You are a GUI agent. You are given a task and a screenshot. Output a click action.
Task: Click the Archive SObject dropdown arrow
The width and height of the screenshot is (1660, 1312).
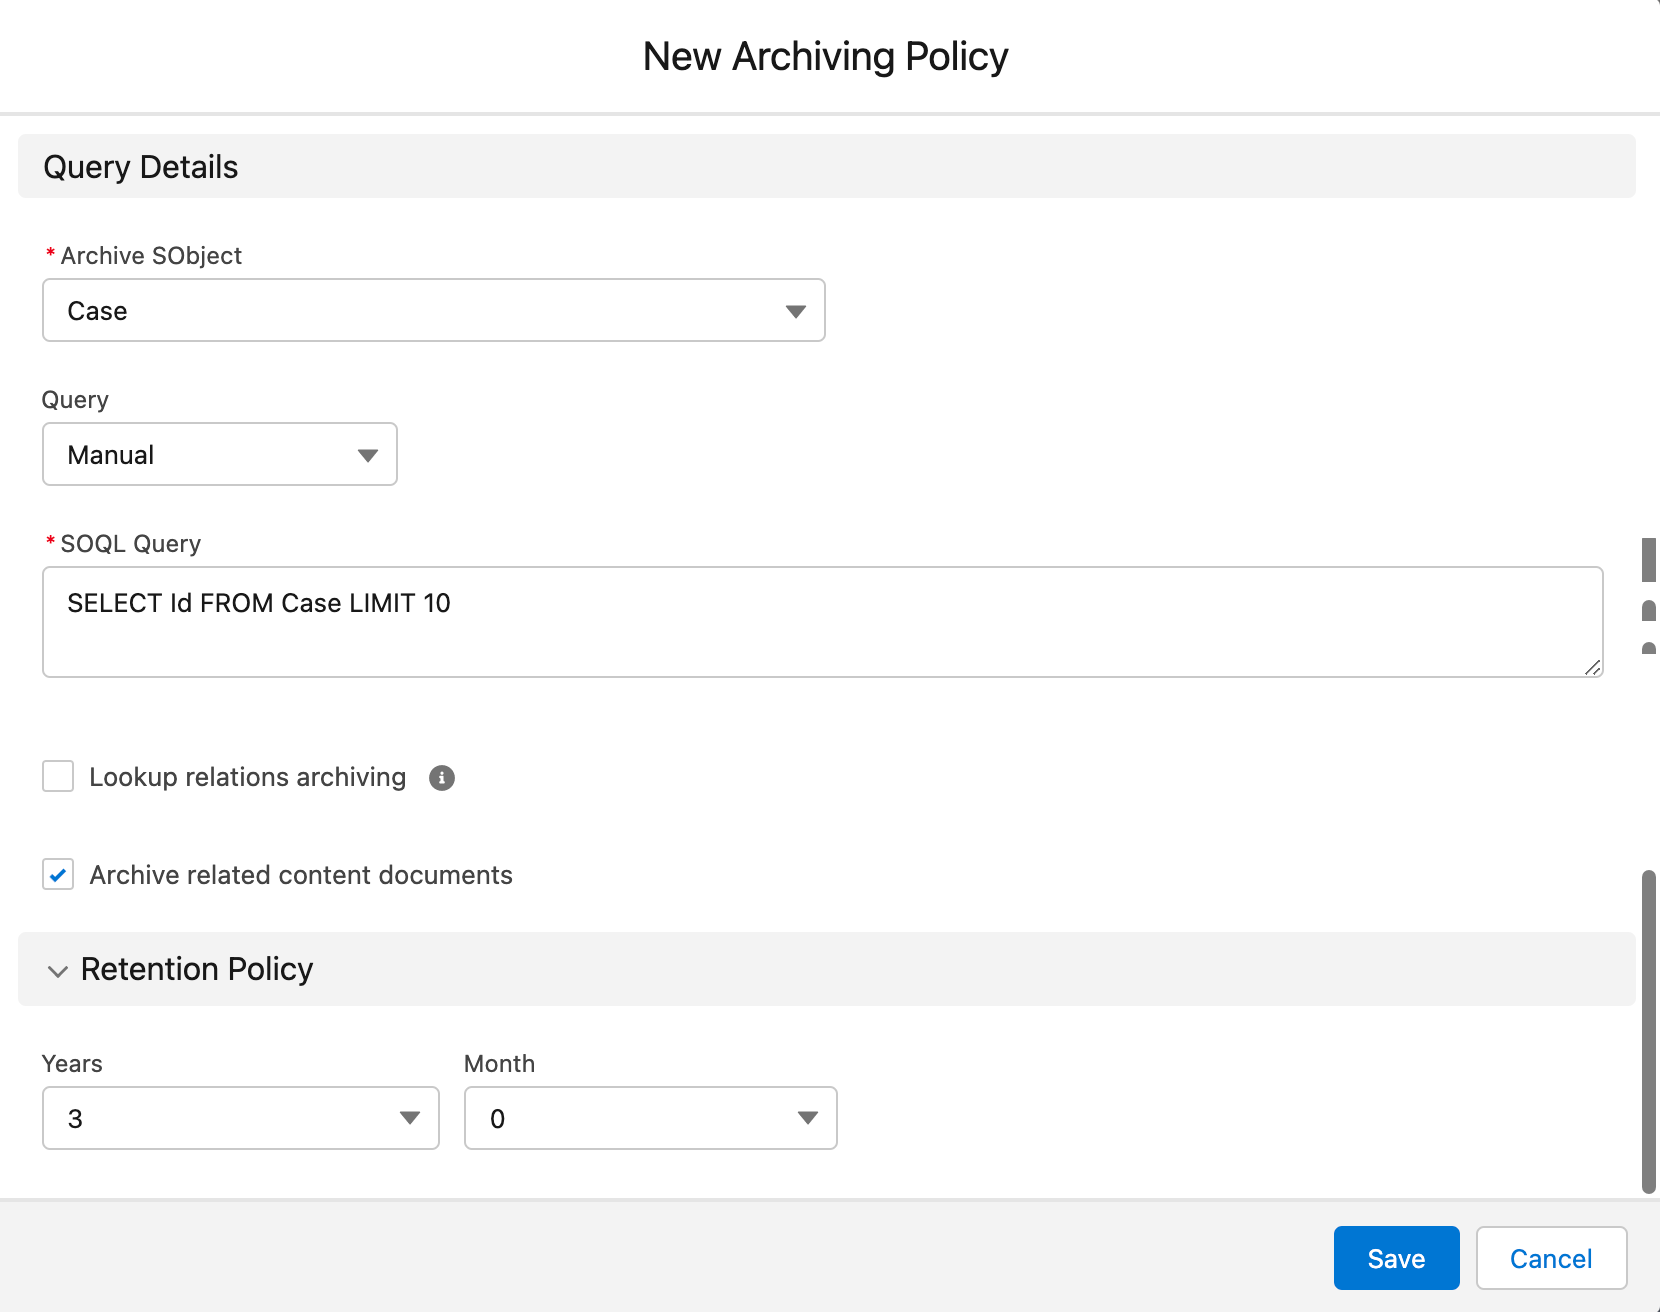point(794,310)
